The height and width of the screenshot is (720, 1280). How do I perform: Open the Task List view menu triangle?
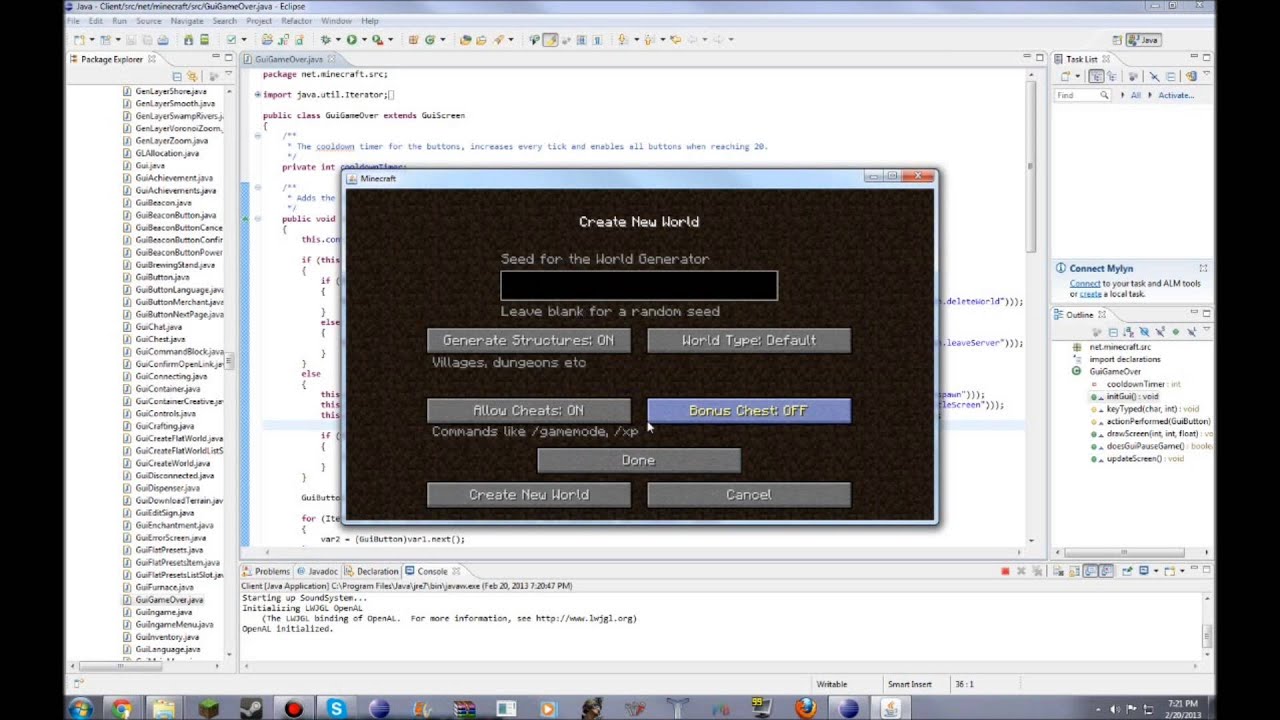click(x=1207, y=73)
